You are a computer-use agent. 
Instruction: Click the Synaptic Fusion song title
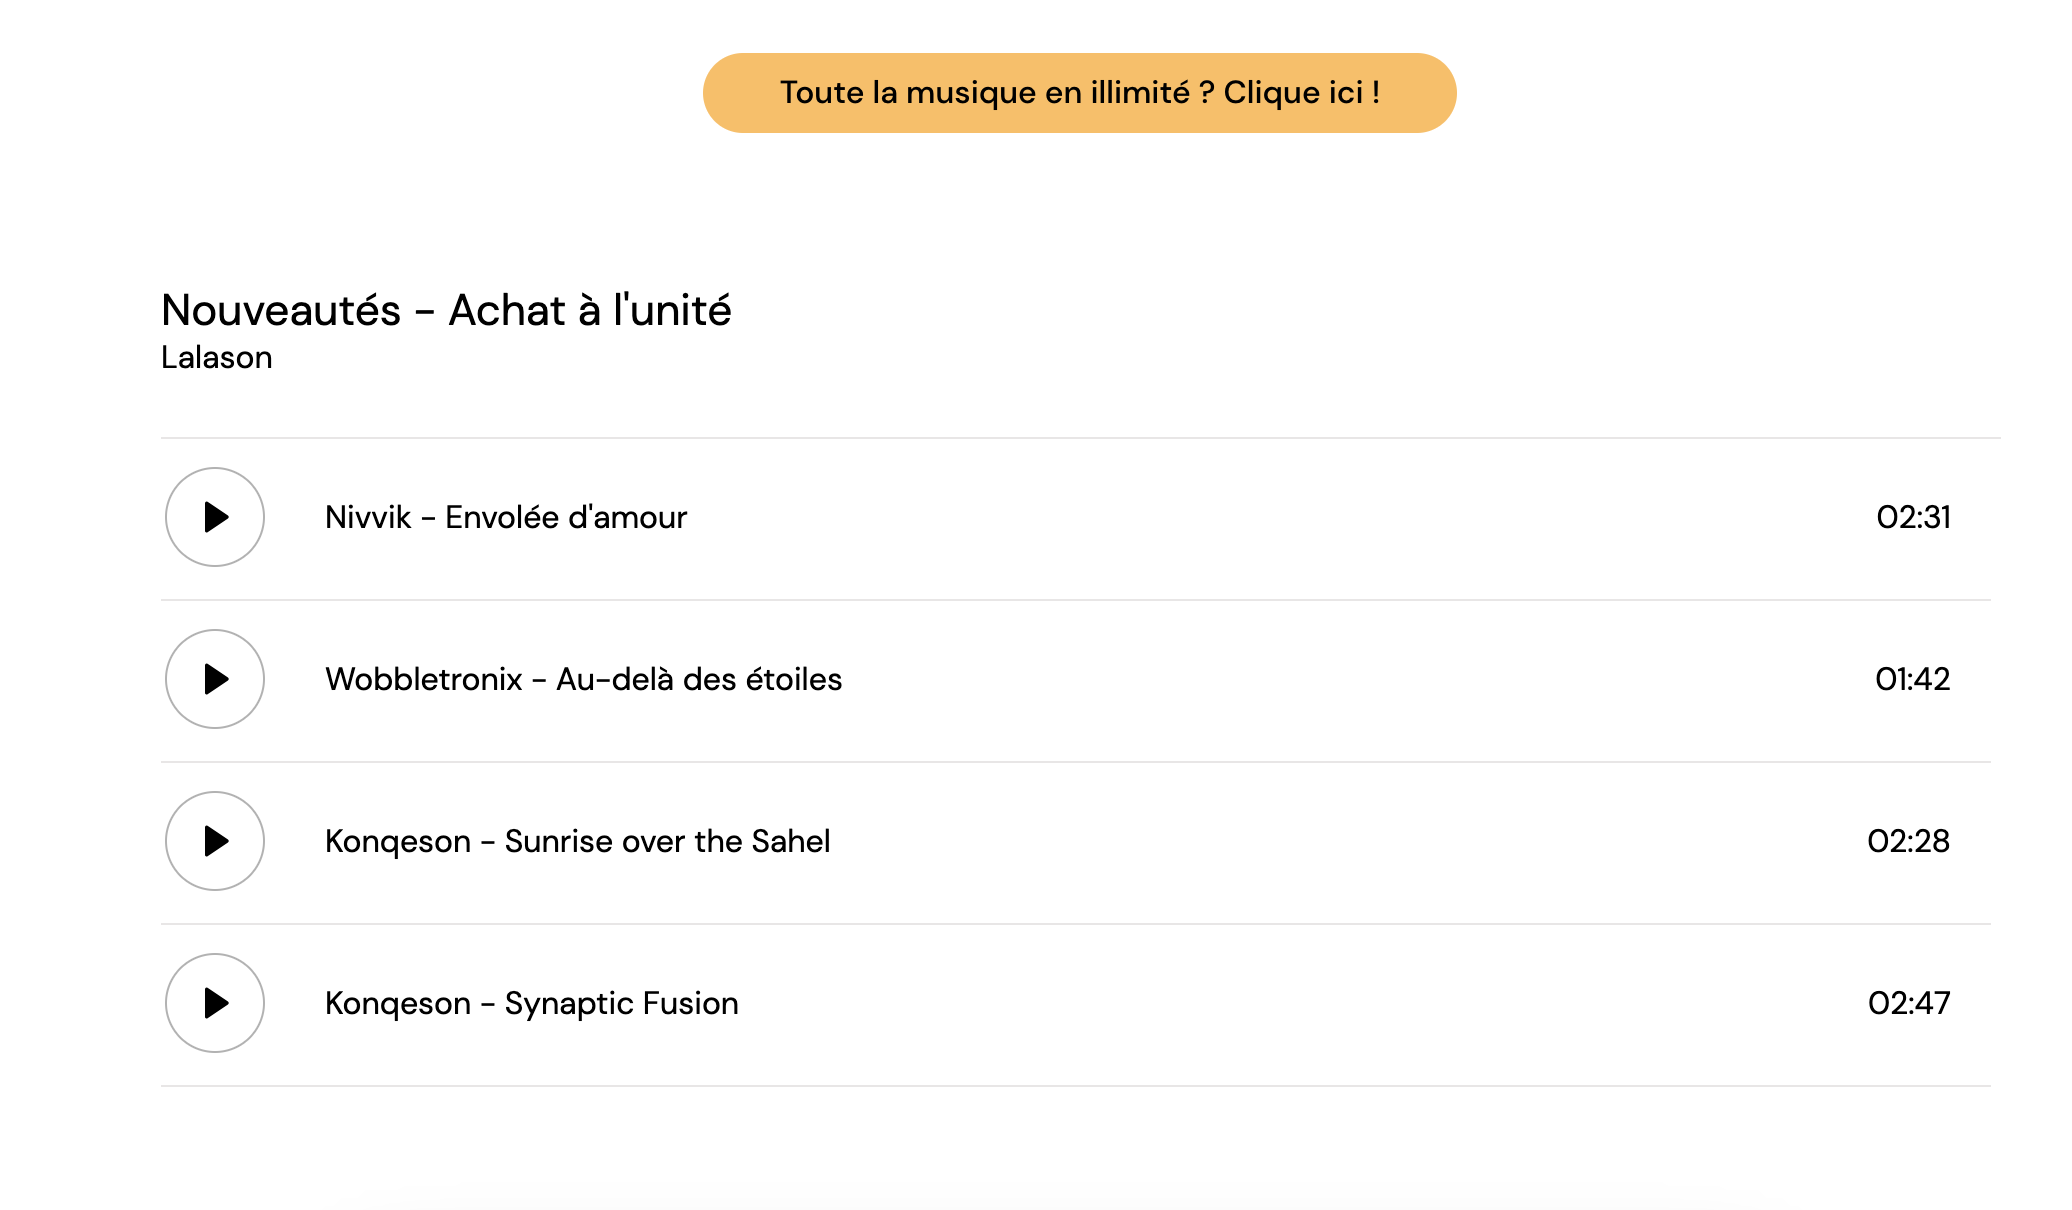coord(621,1003)
